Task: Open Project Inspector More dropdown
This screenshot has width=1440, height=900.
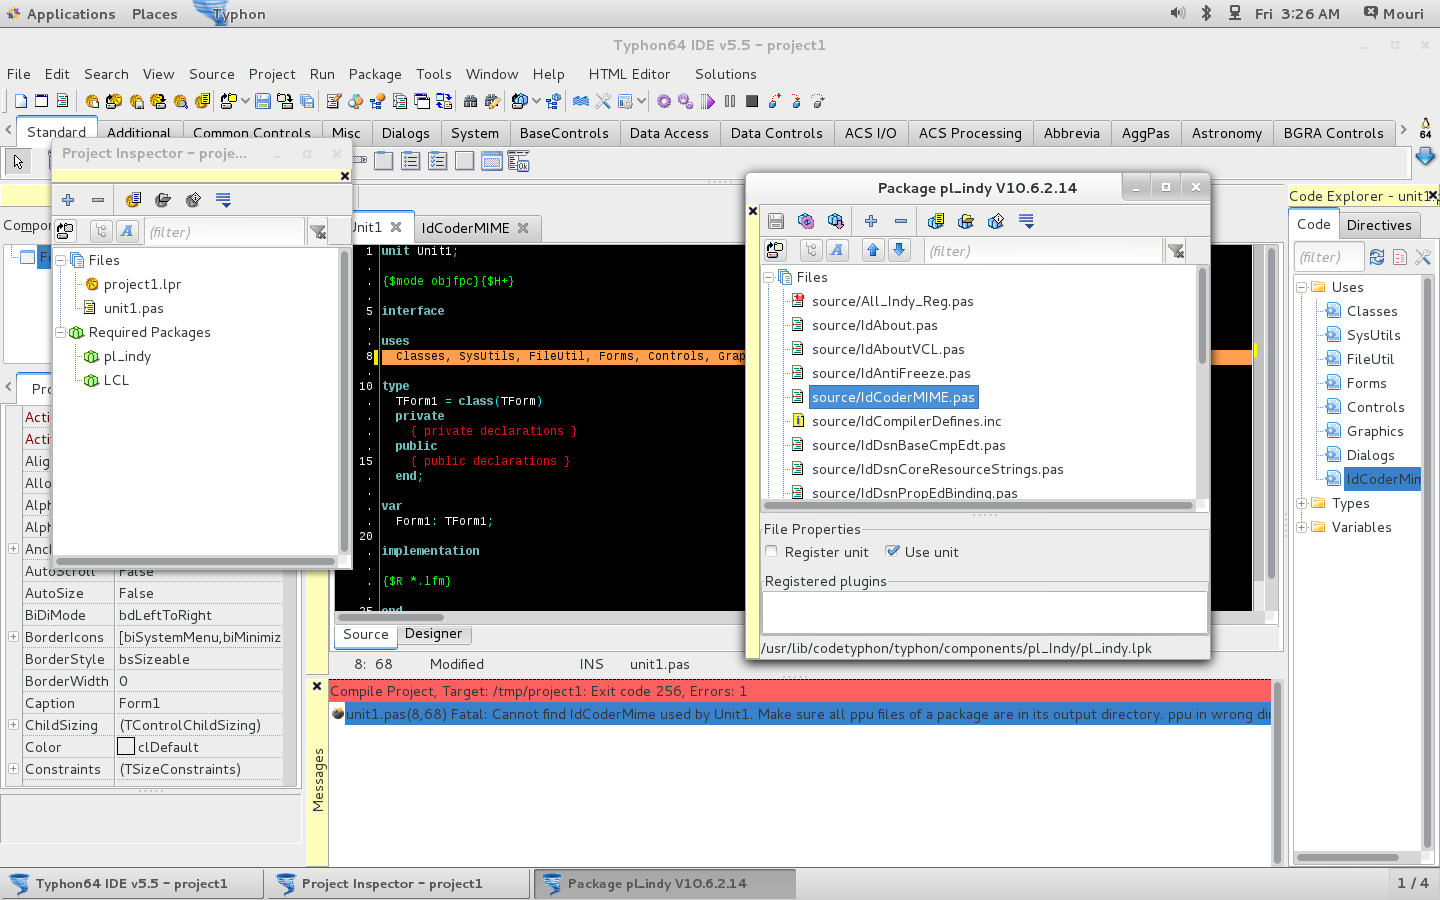Action: 223,200
